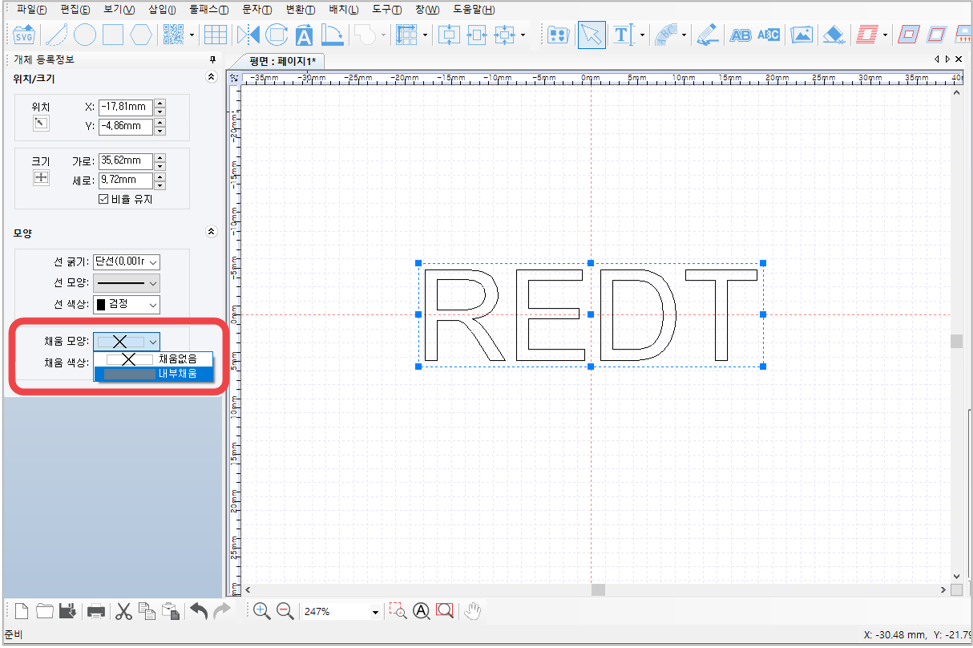Undo the last action

[199, 611]
